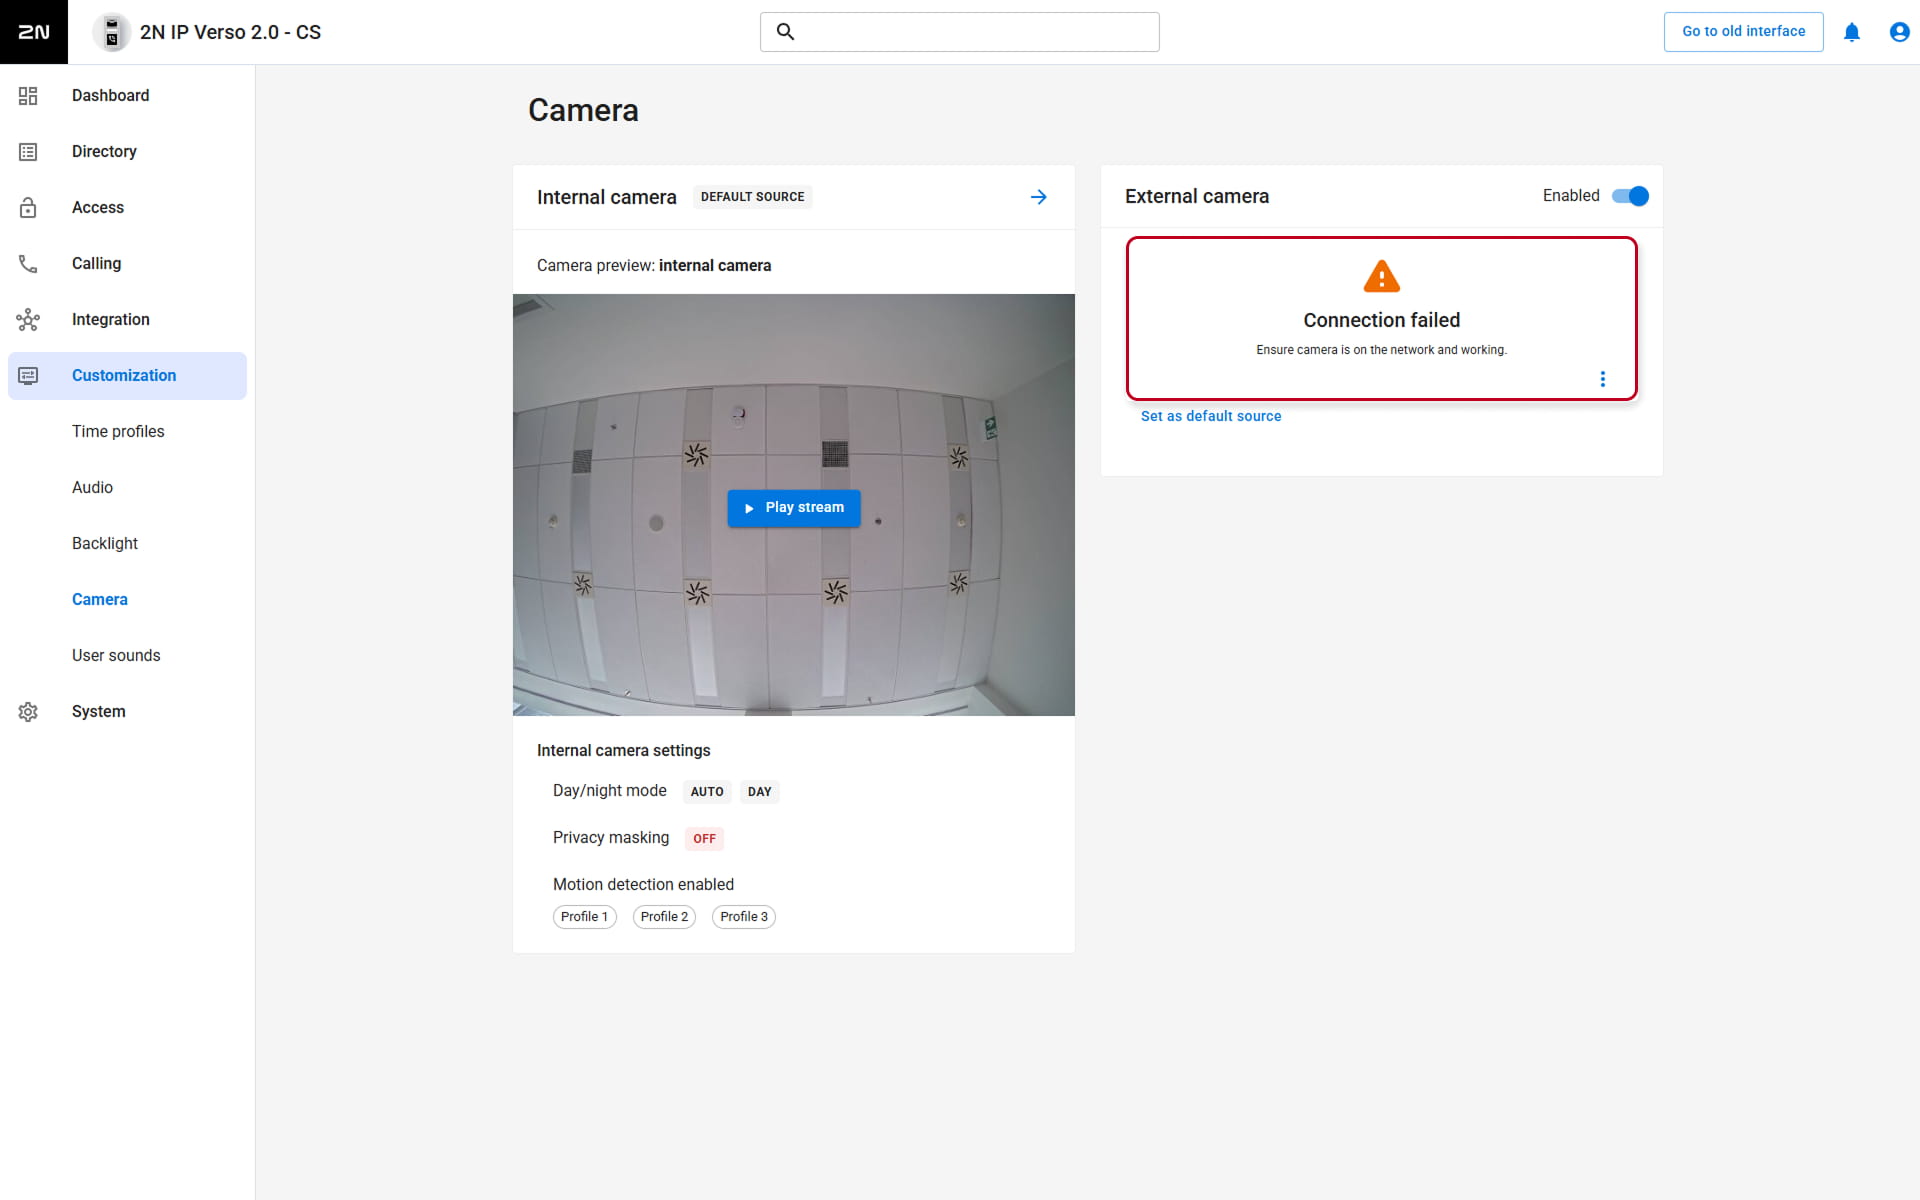
Task: Click Go to old interface button
Action: (x=1744, y=32)
